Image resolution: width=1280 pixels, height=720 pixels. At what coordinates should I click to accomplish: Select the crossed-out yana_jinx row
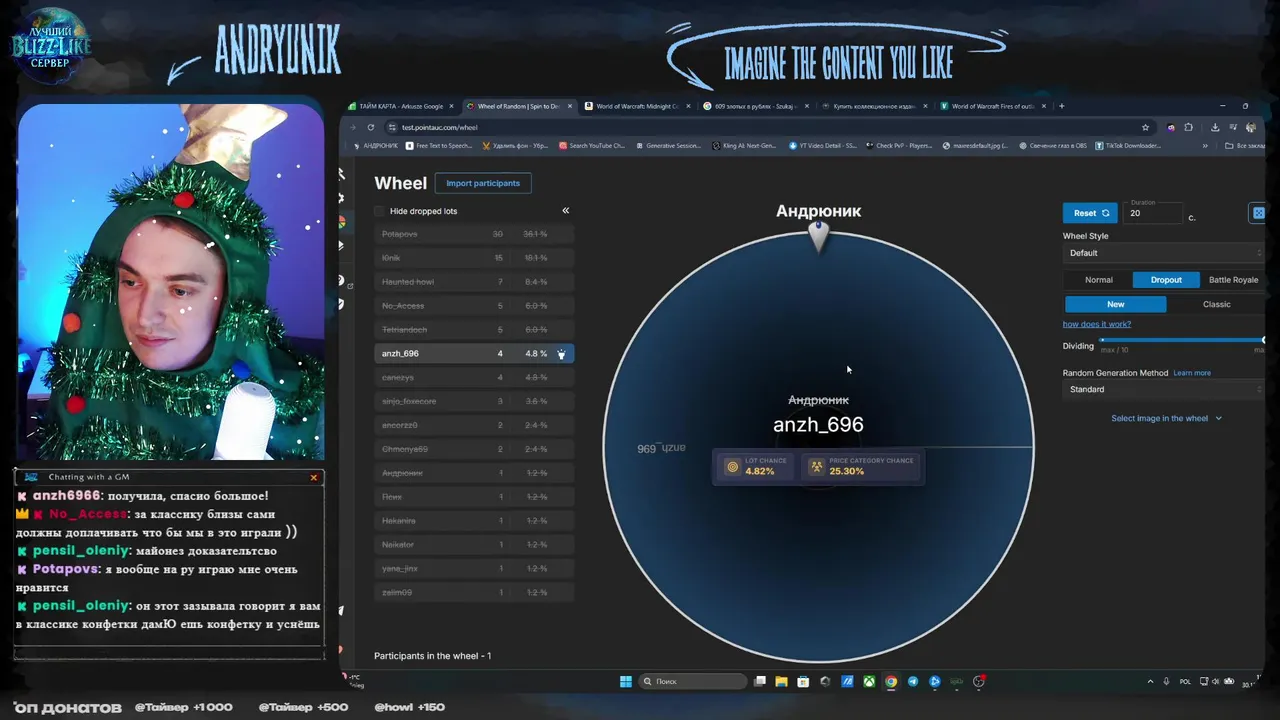[x=474, y=568]
